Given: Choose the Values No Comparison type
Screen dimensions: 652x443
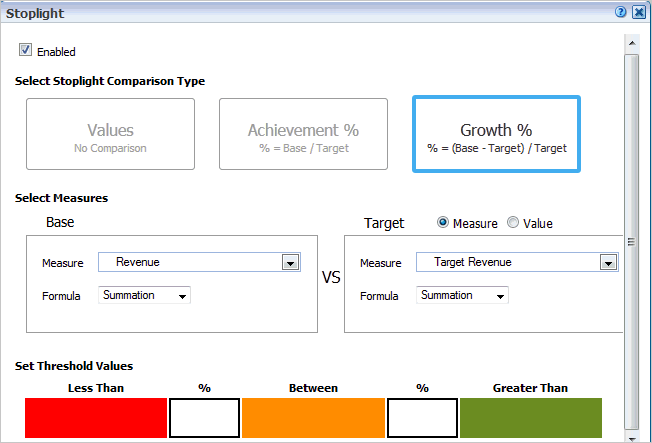Looking at the screenshot, I should pos(110,138).
